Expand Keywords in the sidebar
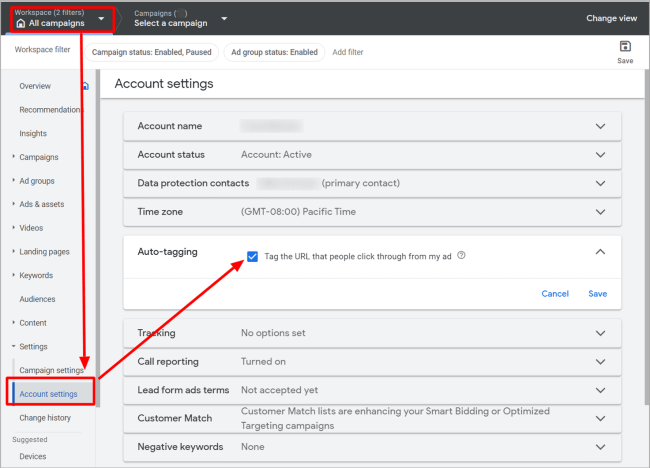Image resolution: width=650 pixels, height=468 pixels. (14, 275)
